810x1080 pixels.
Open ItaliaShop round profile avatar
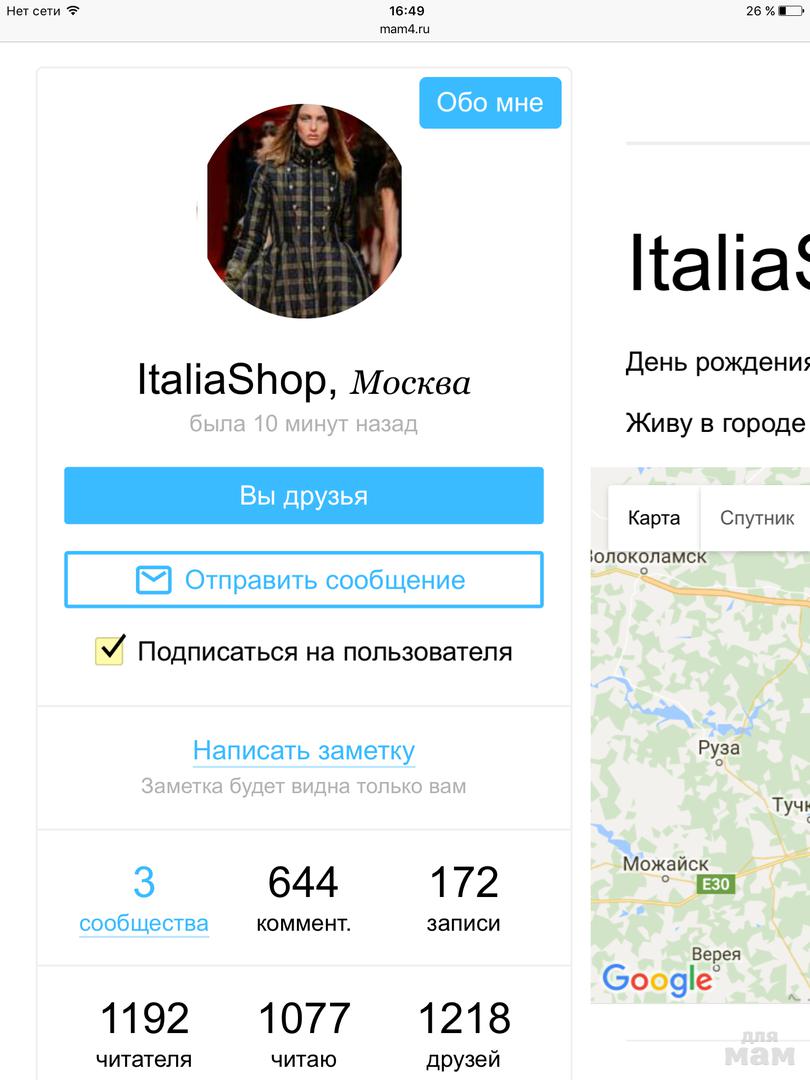point(304,211)
